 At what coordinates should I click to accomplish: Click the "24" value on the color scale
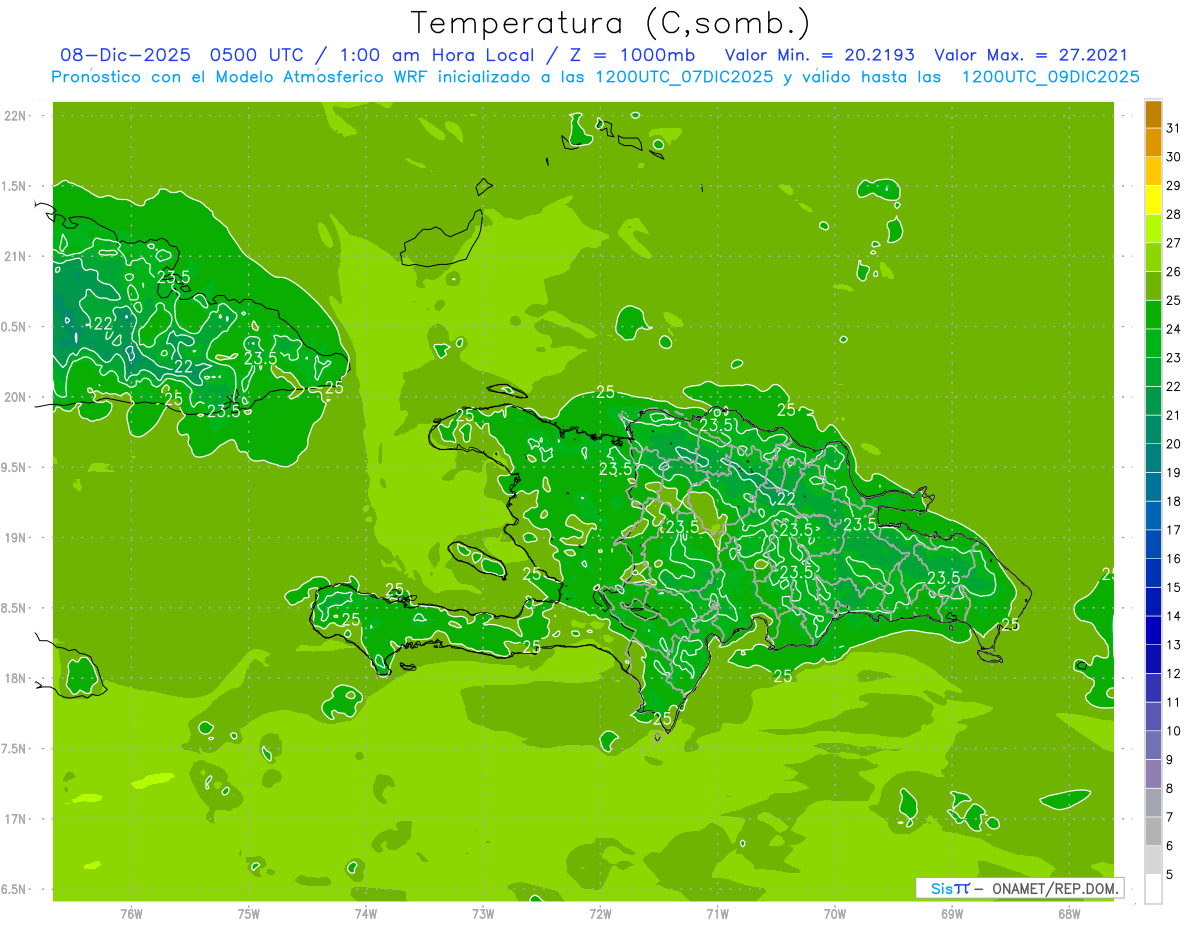point(1173,329)
